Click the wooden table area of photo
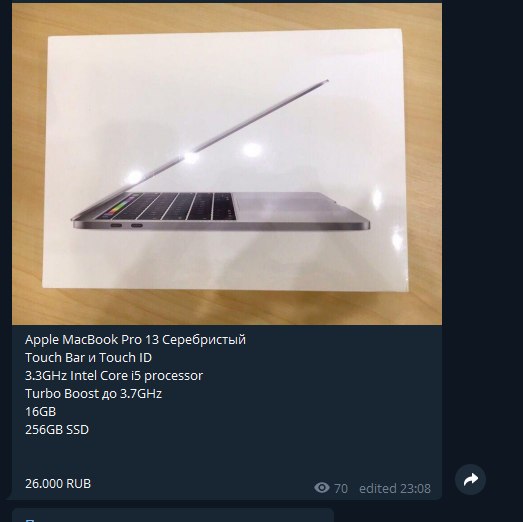 click(x=227, y=309)
